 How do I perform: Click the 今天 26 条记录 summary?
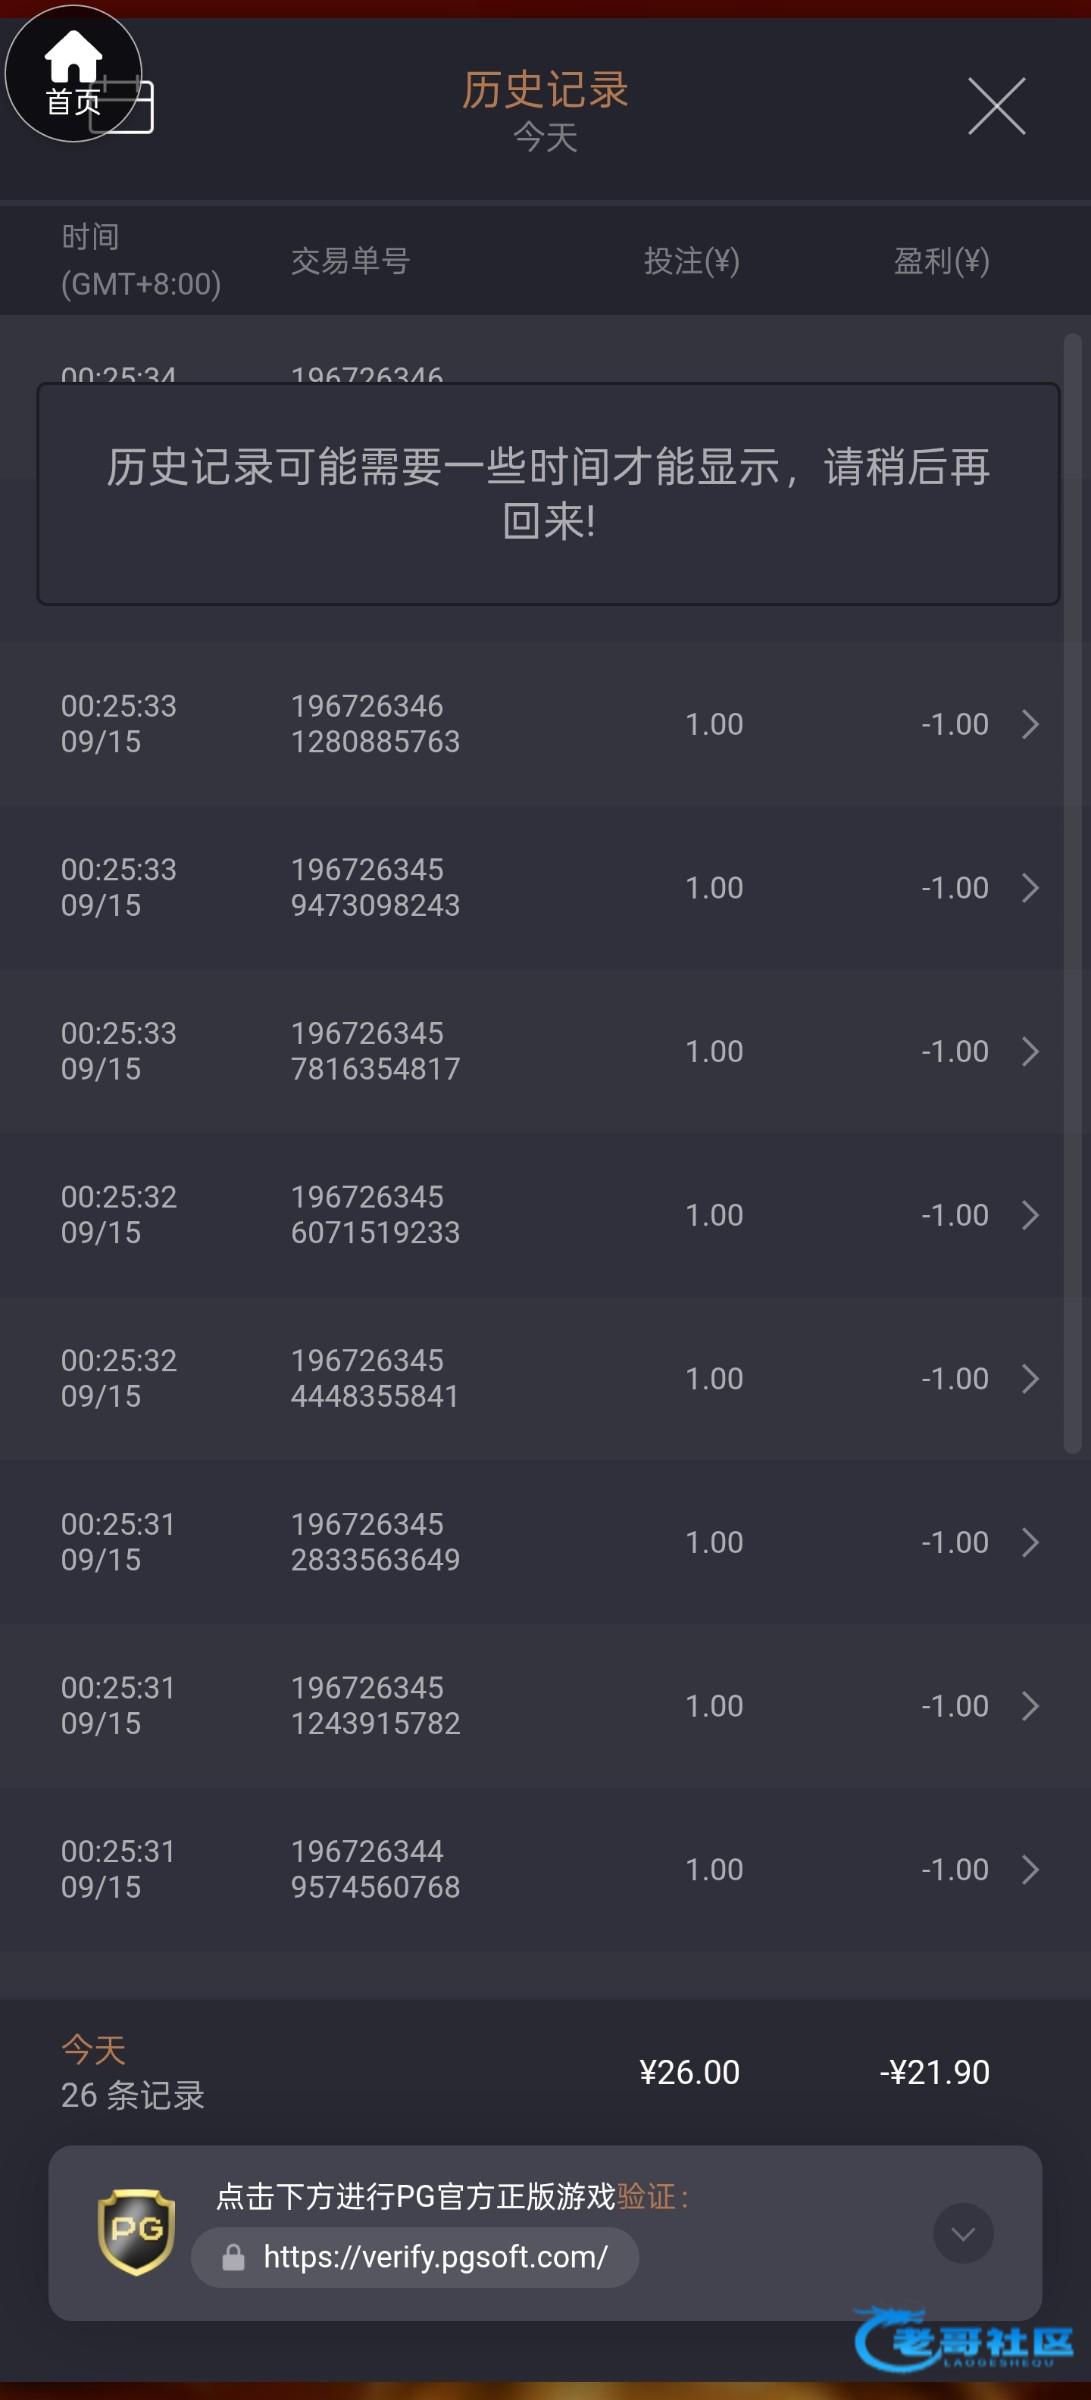[x=133, y=2073]
